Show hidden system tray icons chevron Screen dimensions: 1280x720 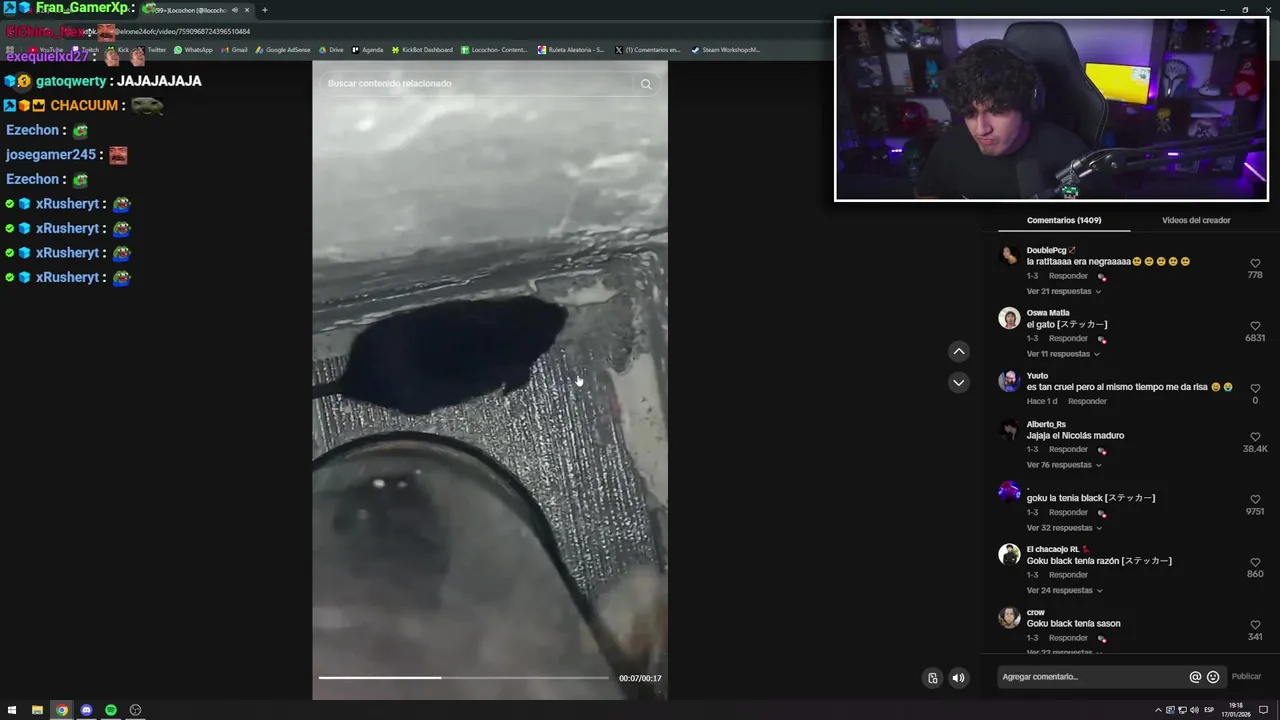1159,710
